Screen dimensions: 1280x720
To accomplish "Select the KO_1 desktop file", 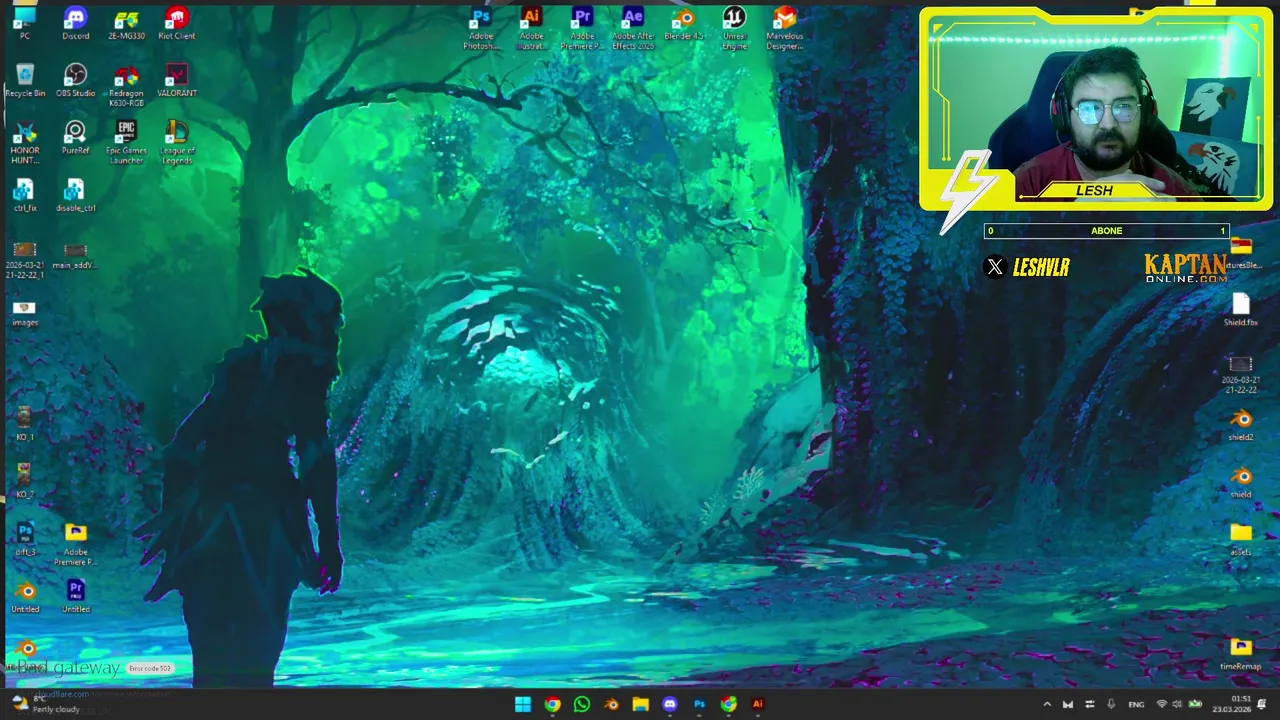I will coord(25,424).
